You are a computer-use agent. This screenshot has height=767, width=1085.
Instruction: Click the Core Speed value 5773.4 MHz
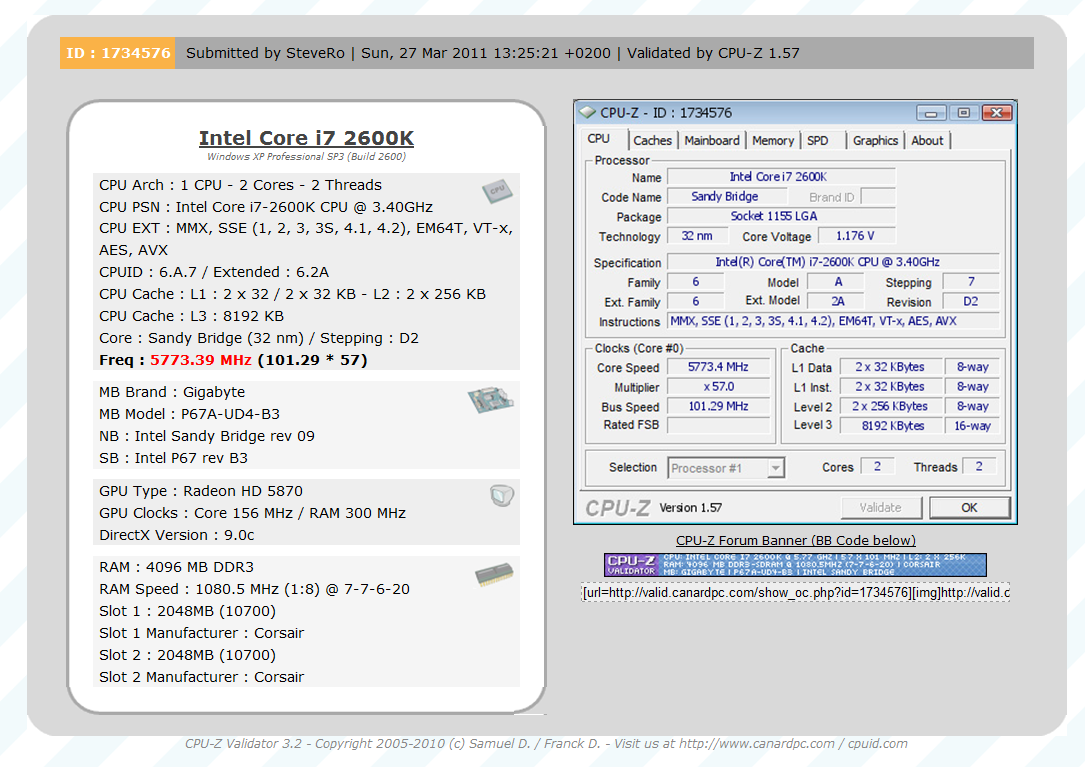[x=718, y=367]
